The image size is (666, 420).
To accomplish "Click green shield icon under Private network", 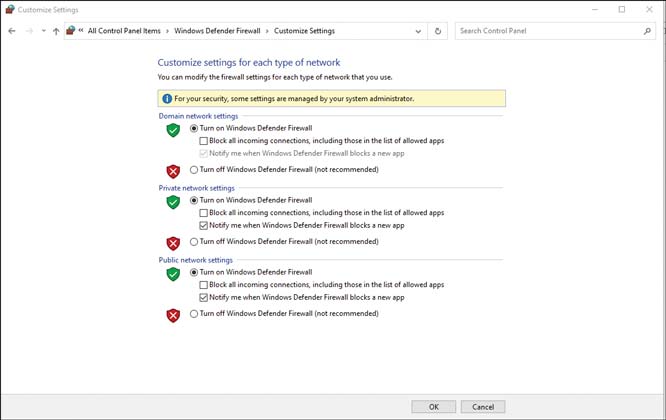I will click(173, 202).
